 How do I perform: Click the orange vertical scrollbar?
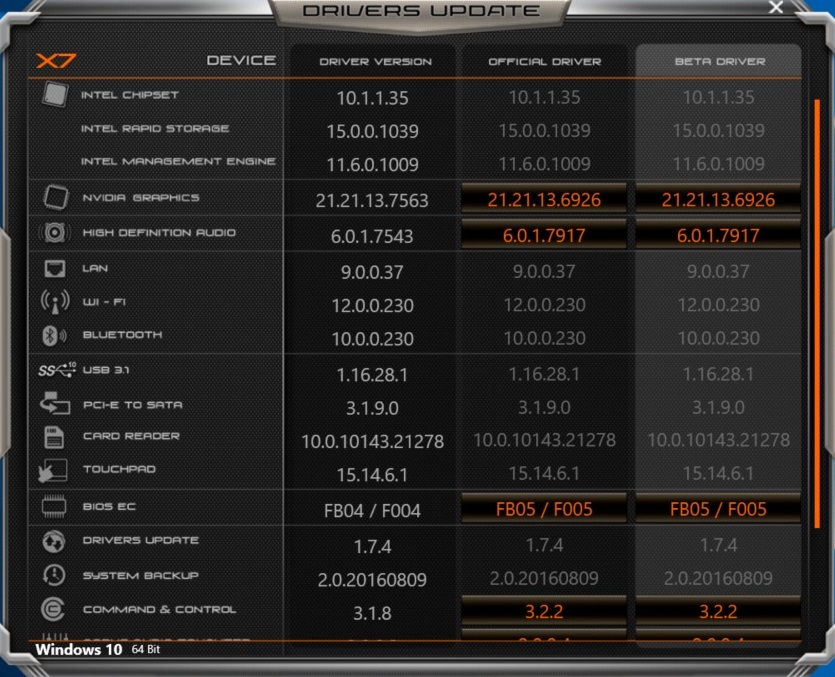click(817, 314)
